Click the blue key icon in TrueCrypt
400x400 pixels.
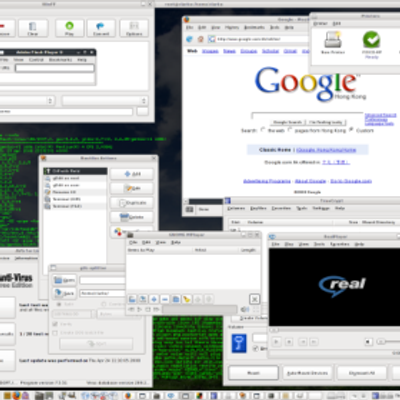point(239,343)
